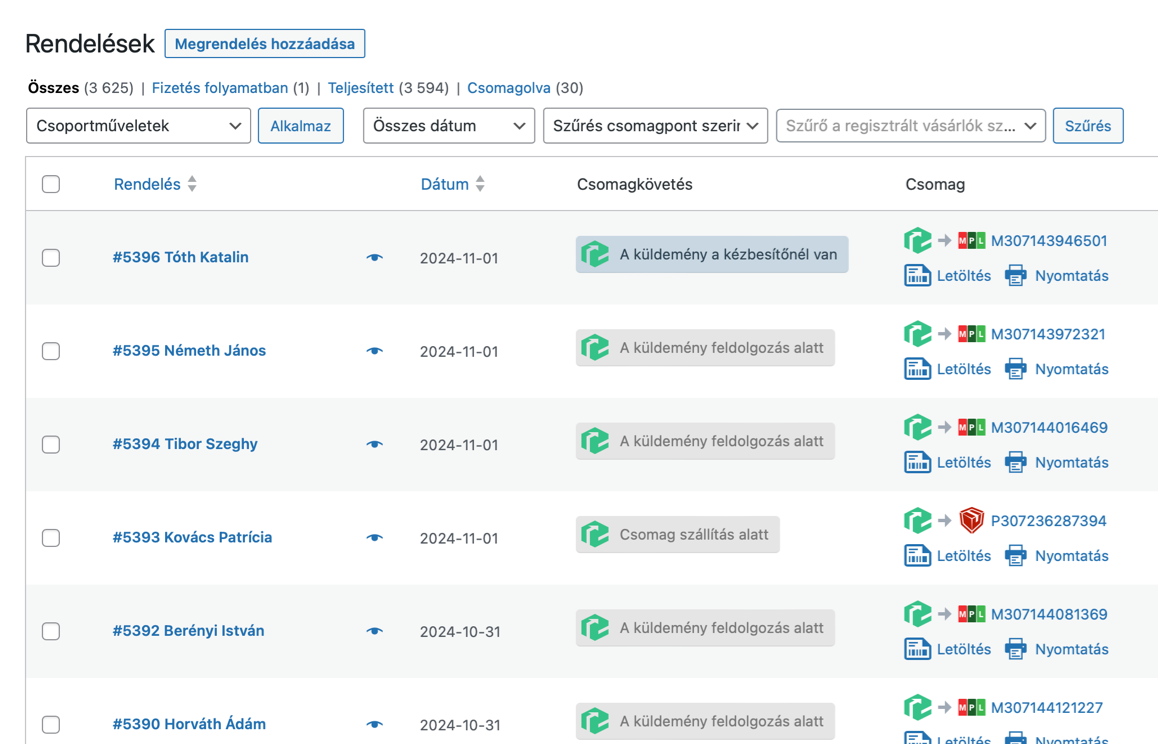
Task: Click the Packeta icon in order #5396 row
Action: point(918,240)
